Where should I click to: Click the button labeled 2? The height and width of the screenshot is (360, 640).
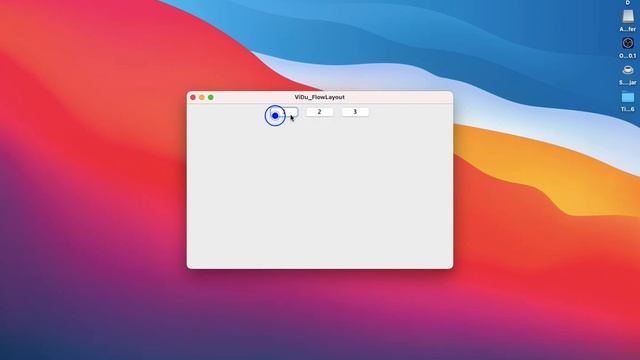(x=320, y=112)
